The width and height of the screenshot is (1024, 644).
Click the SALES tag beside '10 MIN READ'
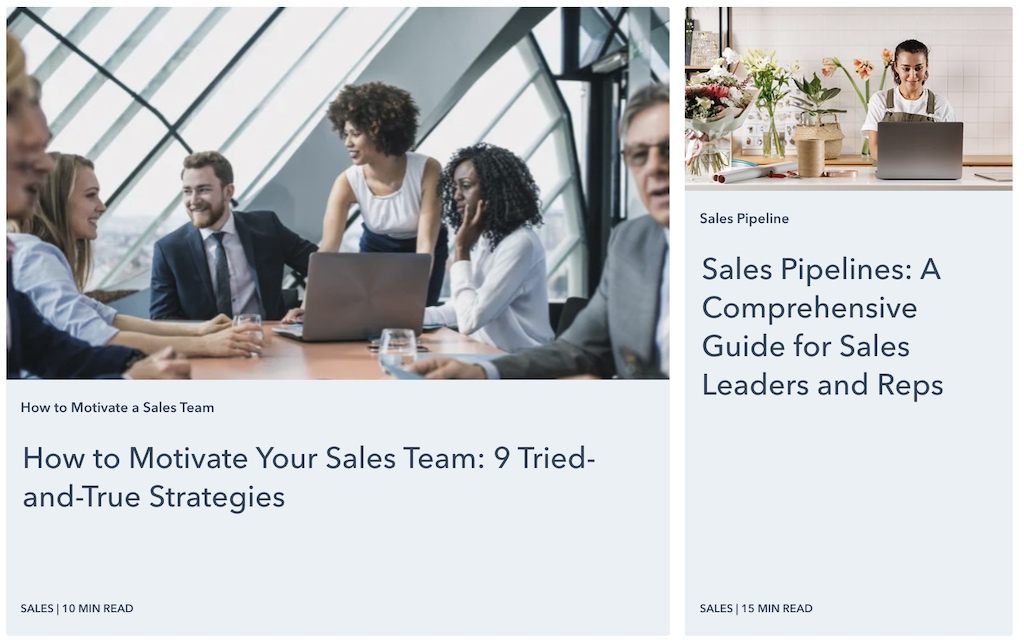click(37, 609)
